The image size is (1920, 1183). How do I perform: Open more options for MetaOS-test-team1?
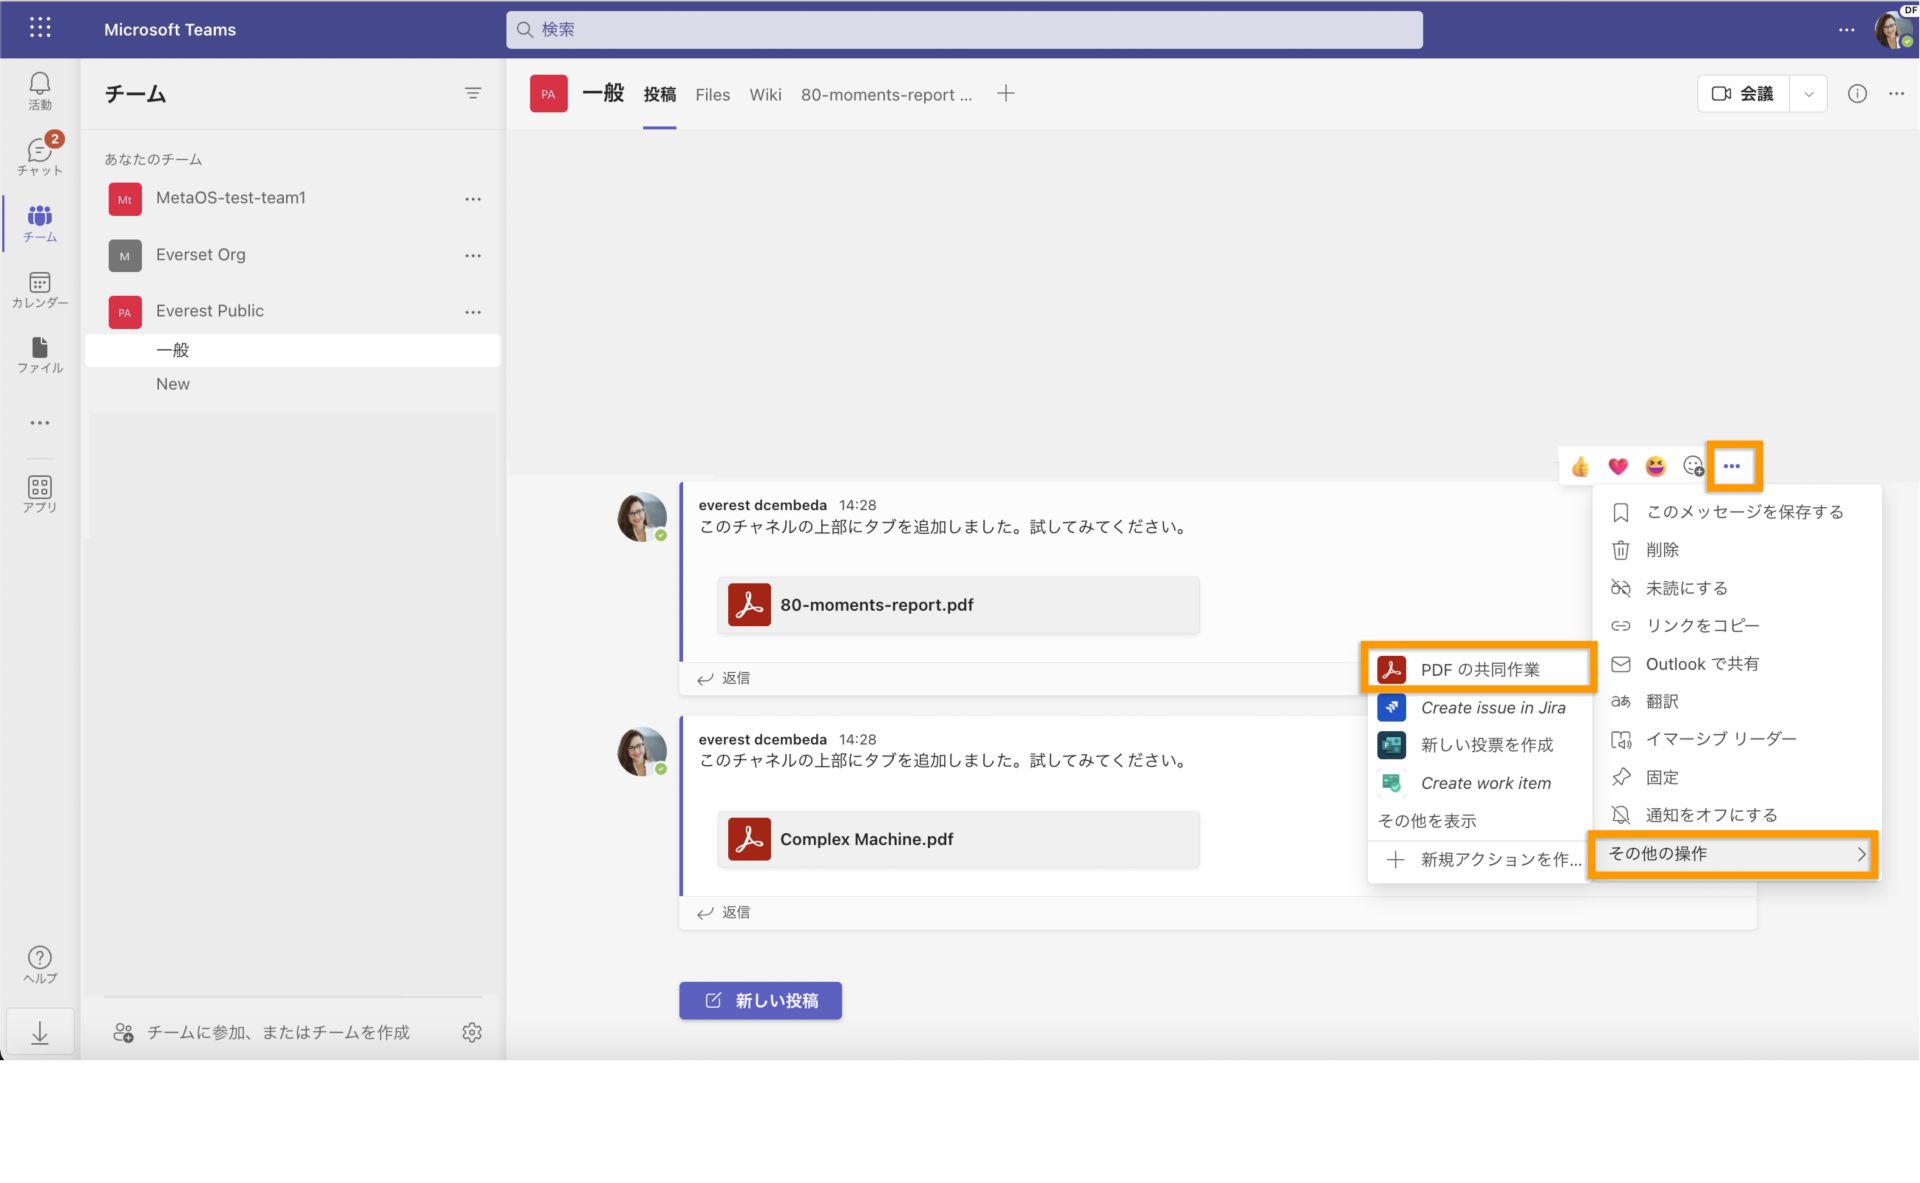473,199
